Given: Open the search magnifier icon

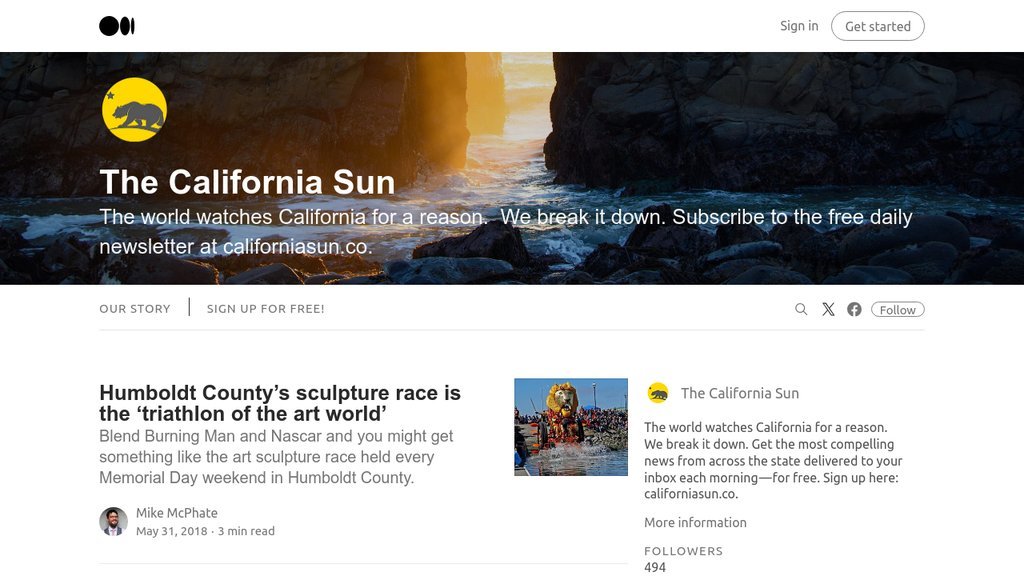Looking at the screenshot, I should coord(801,310).
